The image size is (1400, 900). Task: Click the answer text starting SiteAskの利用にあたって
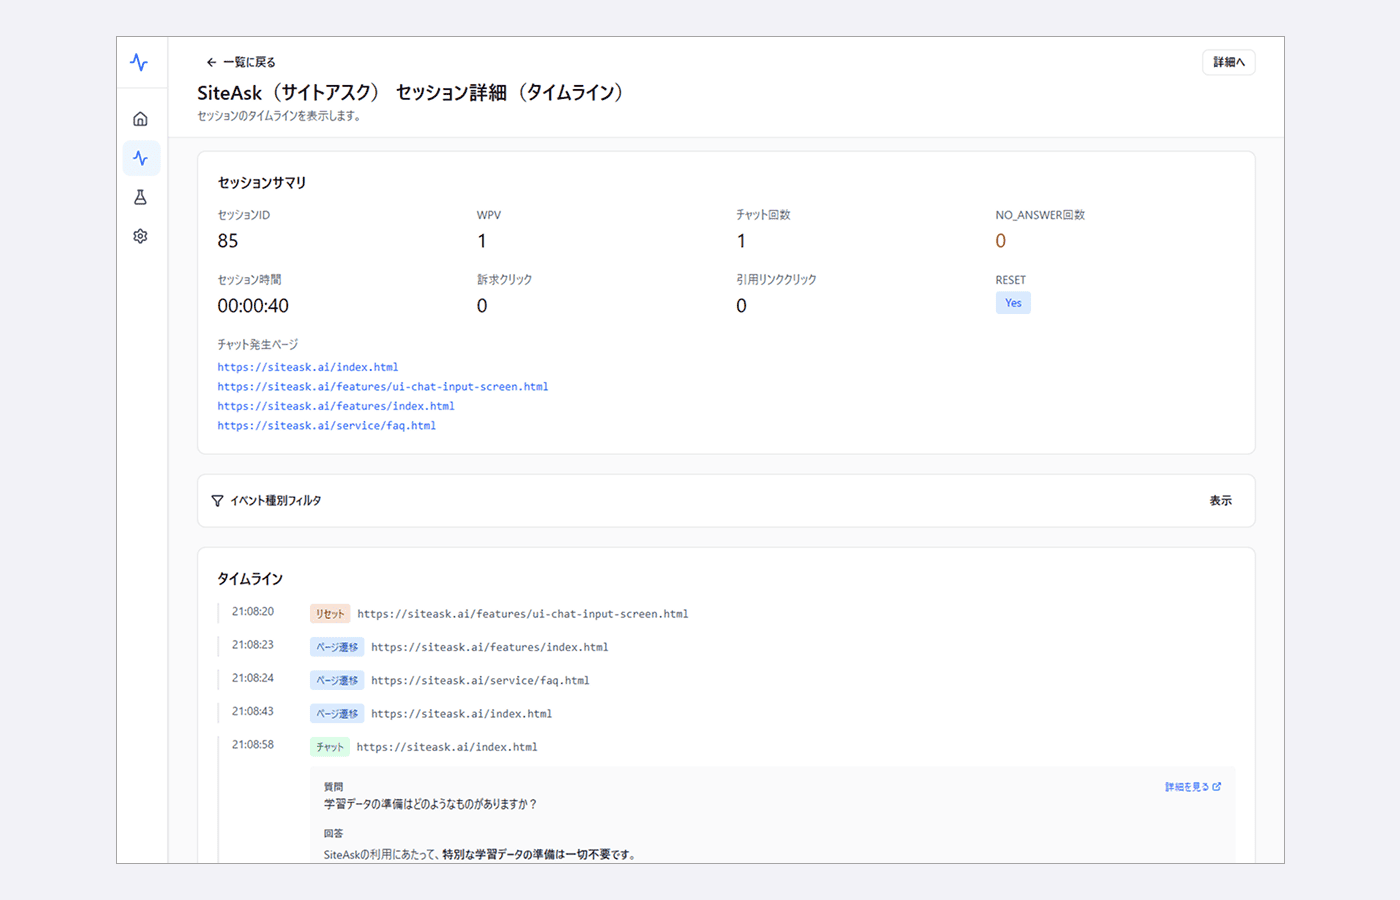pyautogui.click(x=480, y=855)
